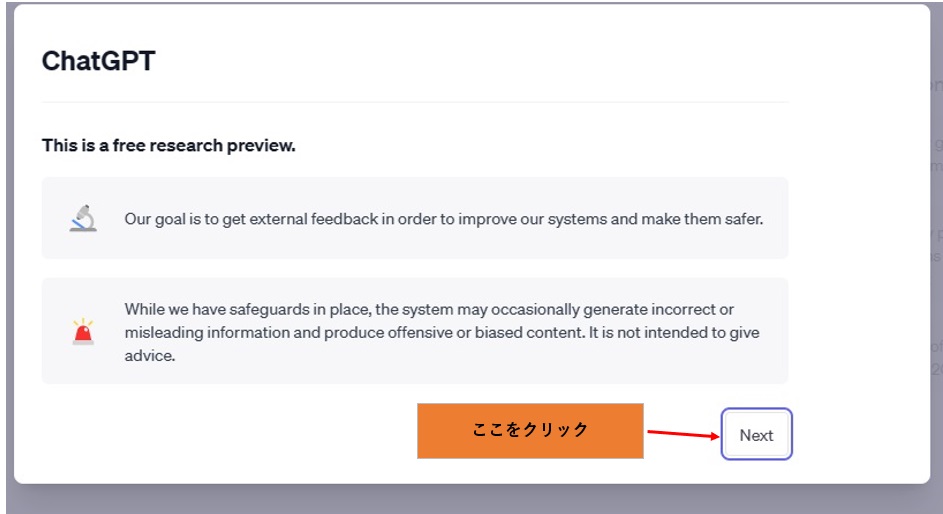Viewport: 943px width, 514px height.
Task: Click the word "advice." in the warning card
Action: click(x=150, y=355)
